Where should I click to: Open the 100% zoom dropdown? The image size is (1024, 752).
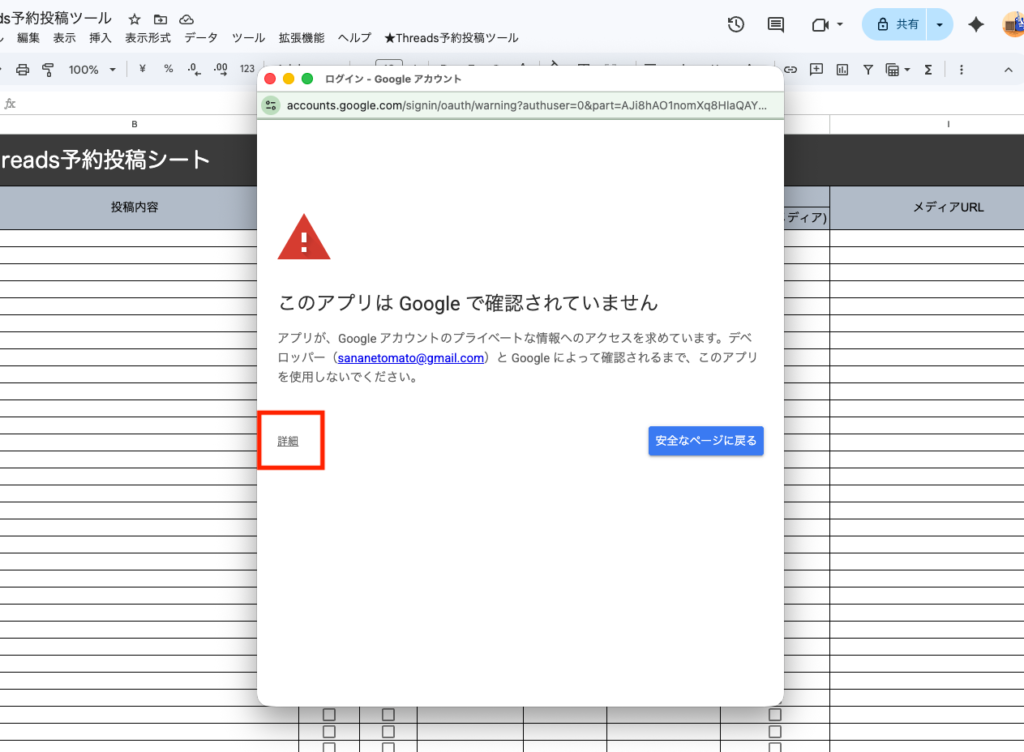(92, 70)
